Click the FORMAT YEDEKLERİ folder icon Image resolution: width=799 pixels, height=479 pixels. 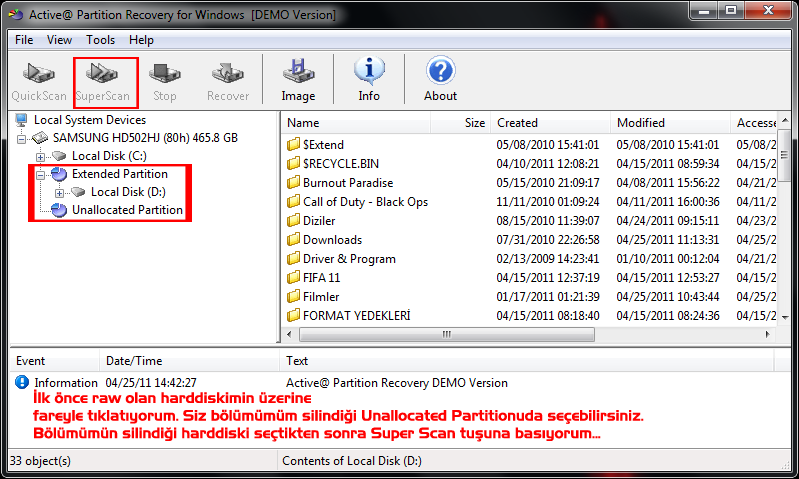tap(293, 315)
